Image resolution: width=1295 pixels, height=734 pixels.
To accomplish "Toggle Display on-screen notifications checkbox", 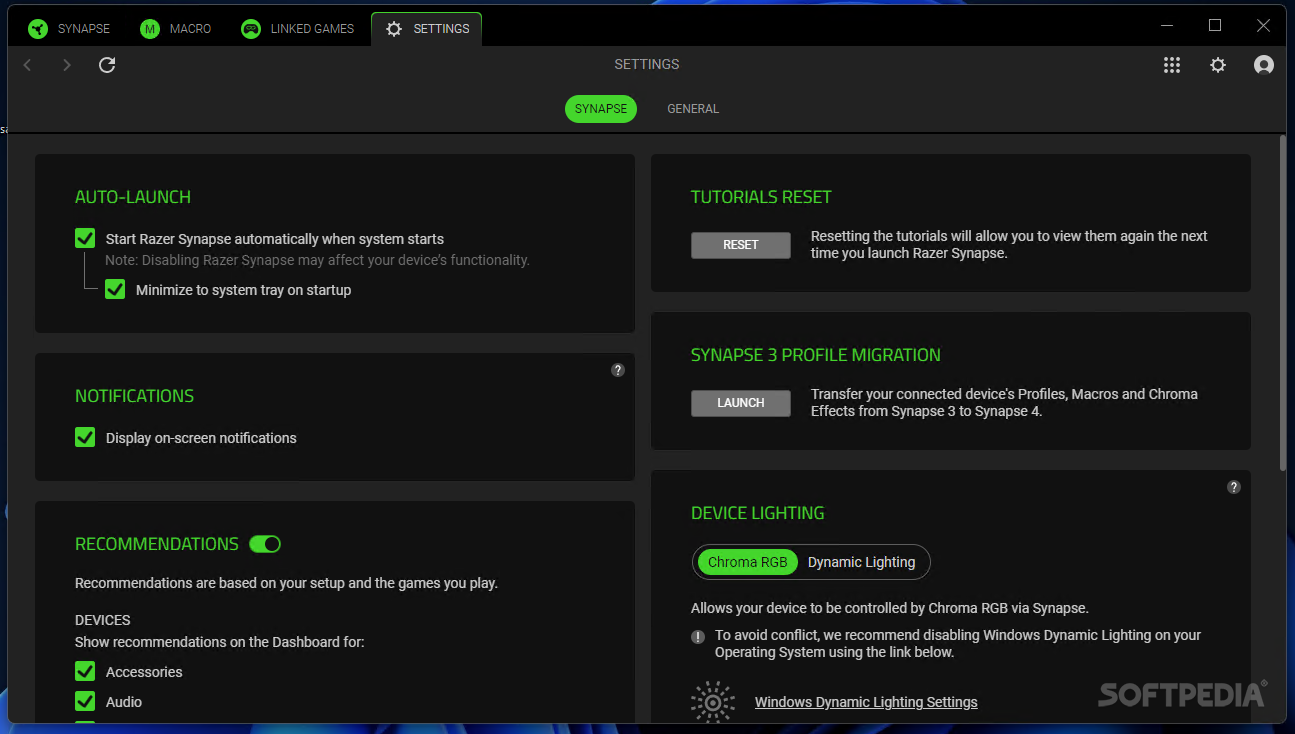I will coord(85,437).
